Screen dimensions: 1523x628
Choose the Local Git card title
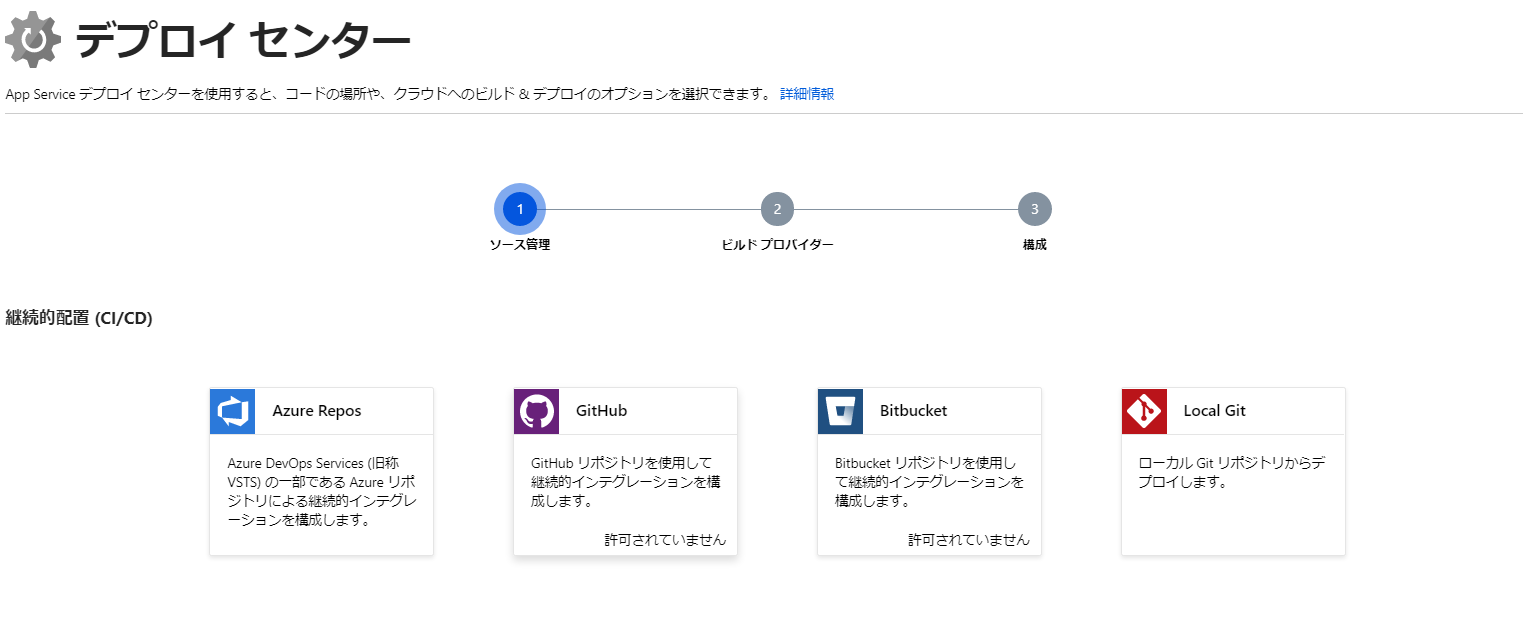(x=1215, y=411)
